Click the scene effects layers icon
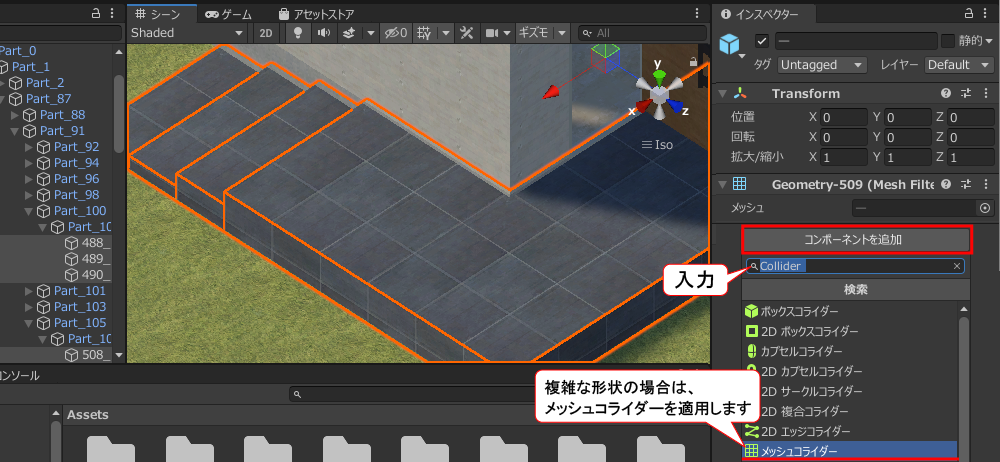The width and height of the screenshot is (1000, 462). 349,33
